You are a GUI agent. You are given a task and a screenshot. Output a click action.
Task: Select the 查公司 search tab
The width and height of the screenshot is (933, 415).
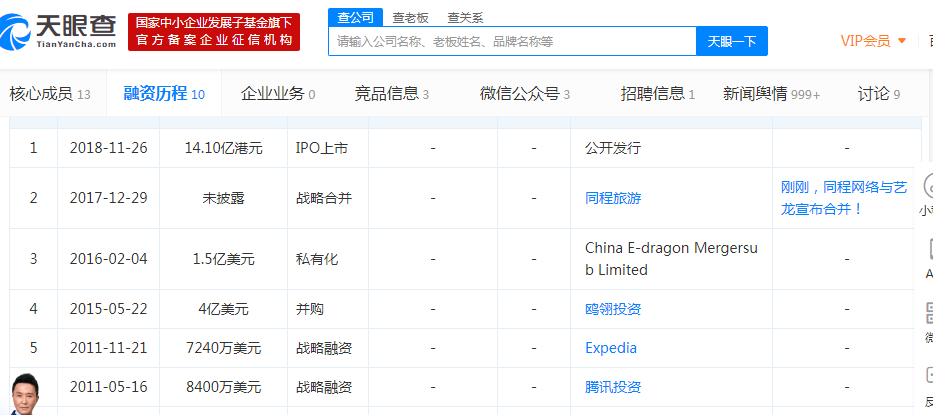point(355,17)
